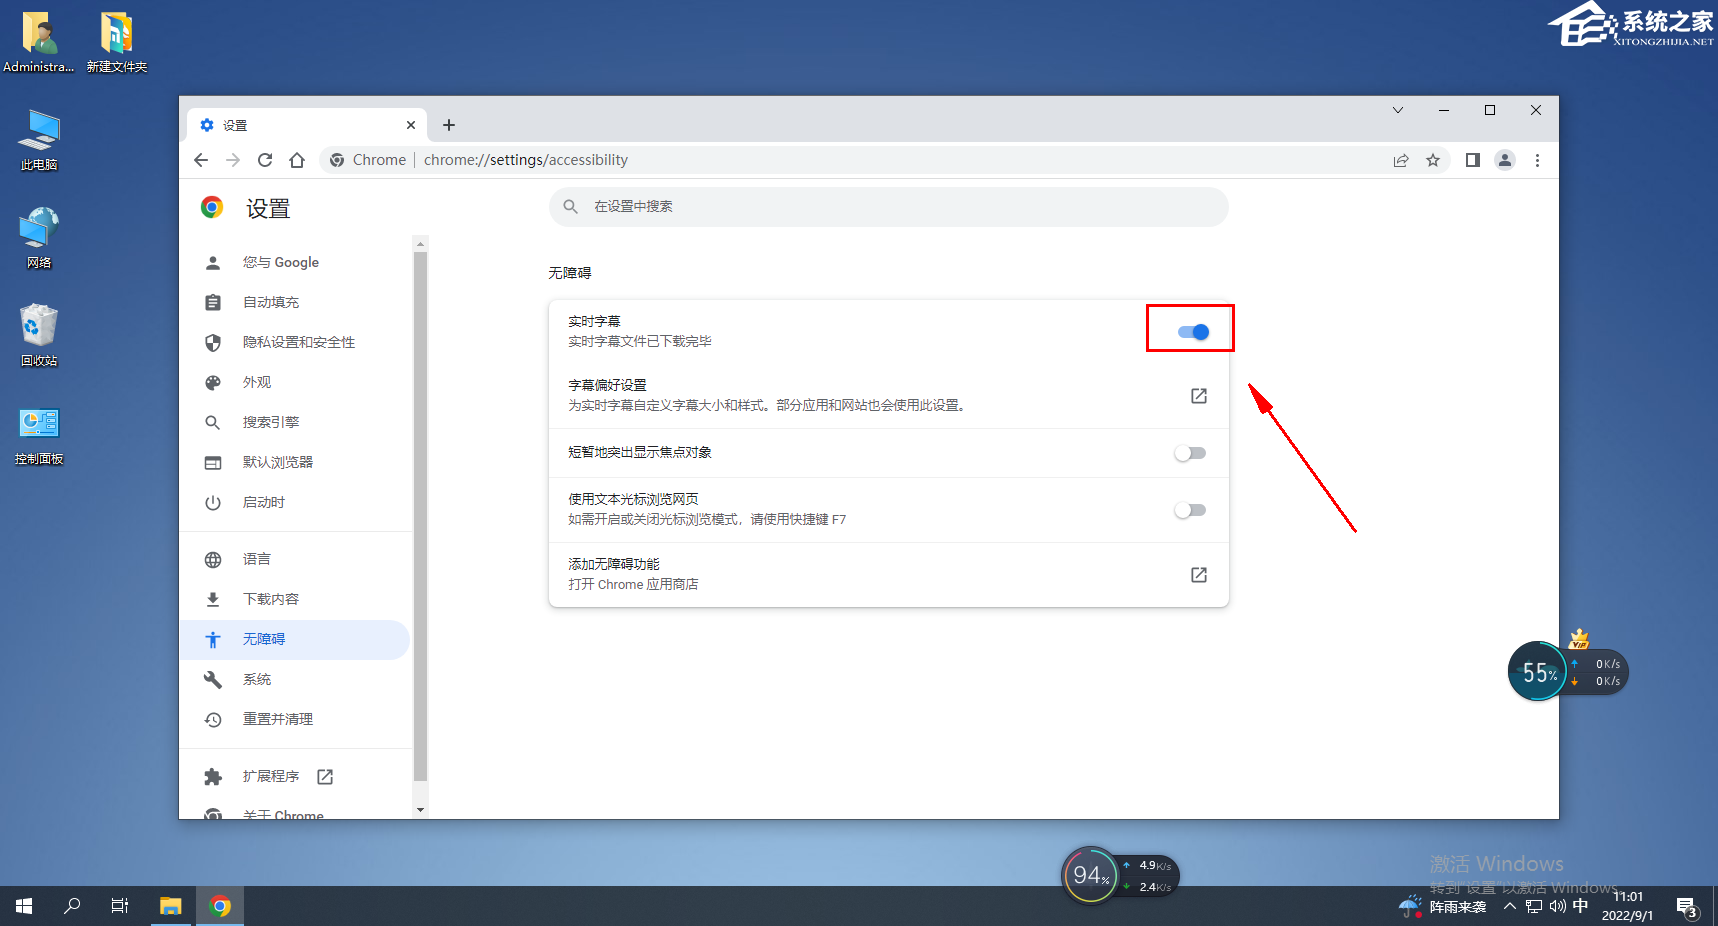1718x926 pixels.
Task: Open a new tab with the plus button
Action: click(x=449, y=125)
